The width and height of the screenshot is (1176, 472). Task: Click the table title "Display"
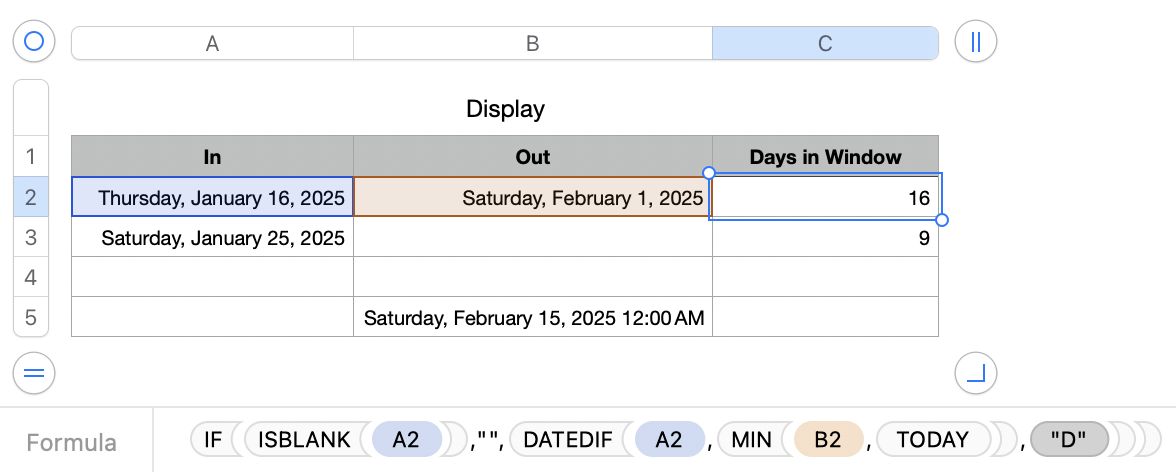tap(505, 108)
